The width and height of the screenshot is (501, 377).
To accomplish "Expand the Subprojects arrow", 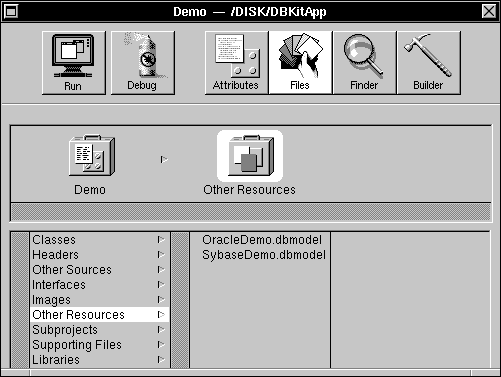I will 161,330.
